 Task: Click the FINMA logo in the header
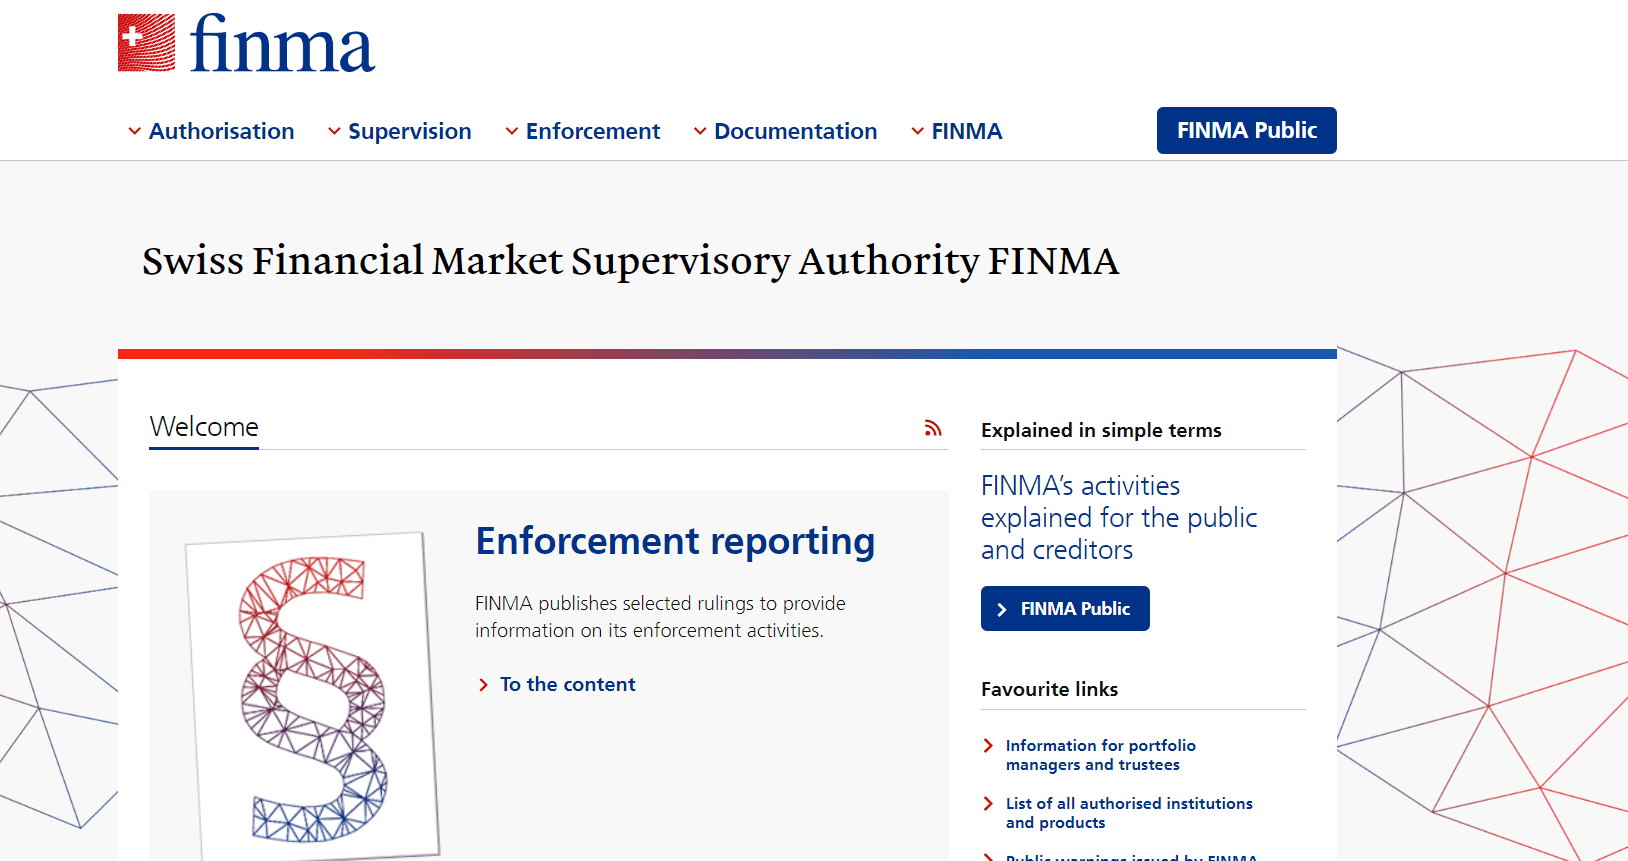[x=246, y=43]
